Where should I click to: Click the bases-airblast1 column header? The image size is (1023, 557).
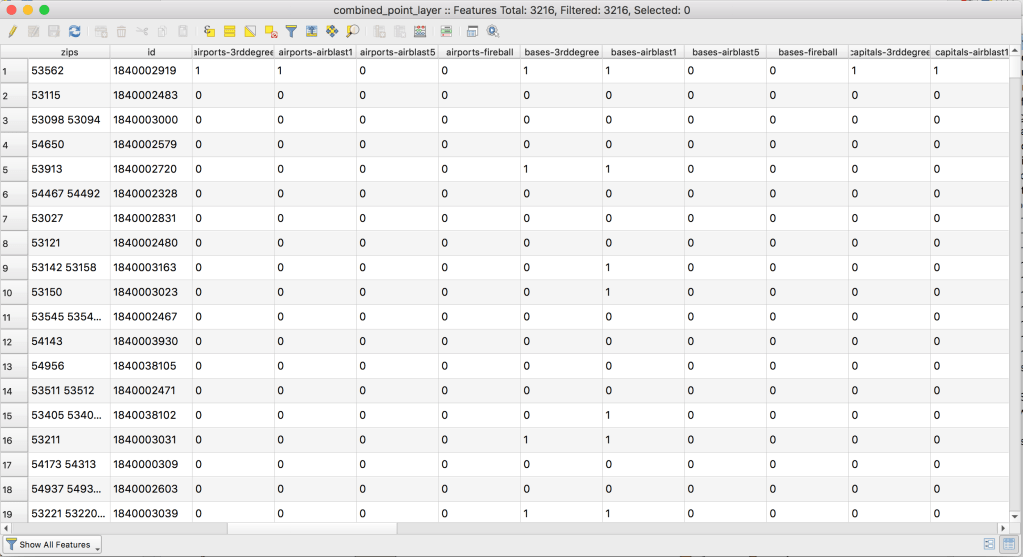[643, 51]
